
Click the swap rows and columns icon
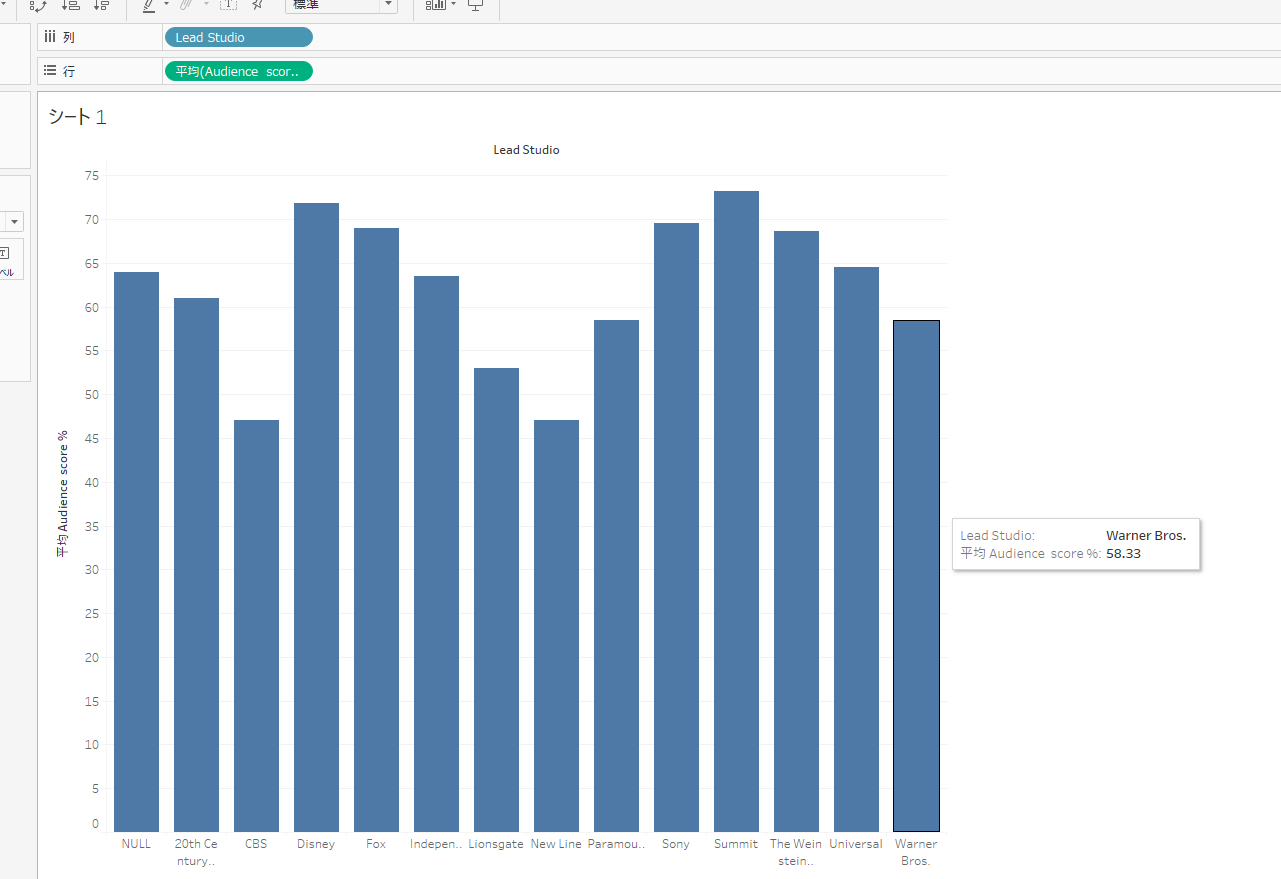[39, 5]
